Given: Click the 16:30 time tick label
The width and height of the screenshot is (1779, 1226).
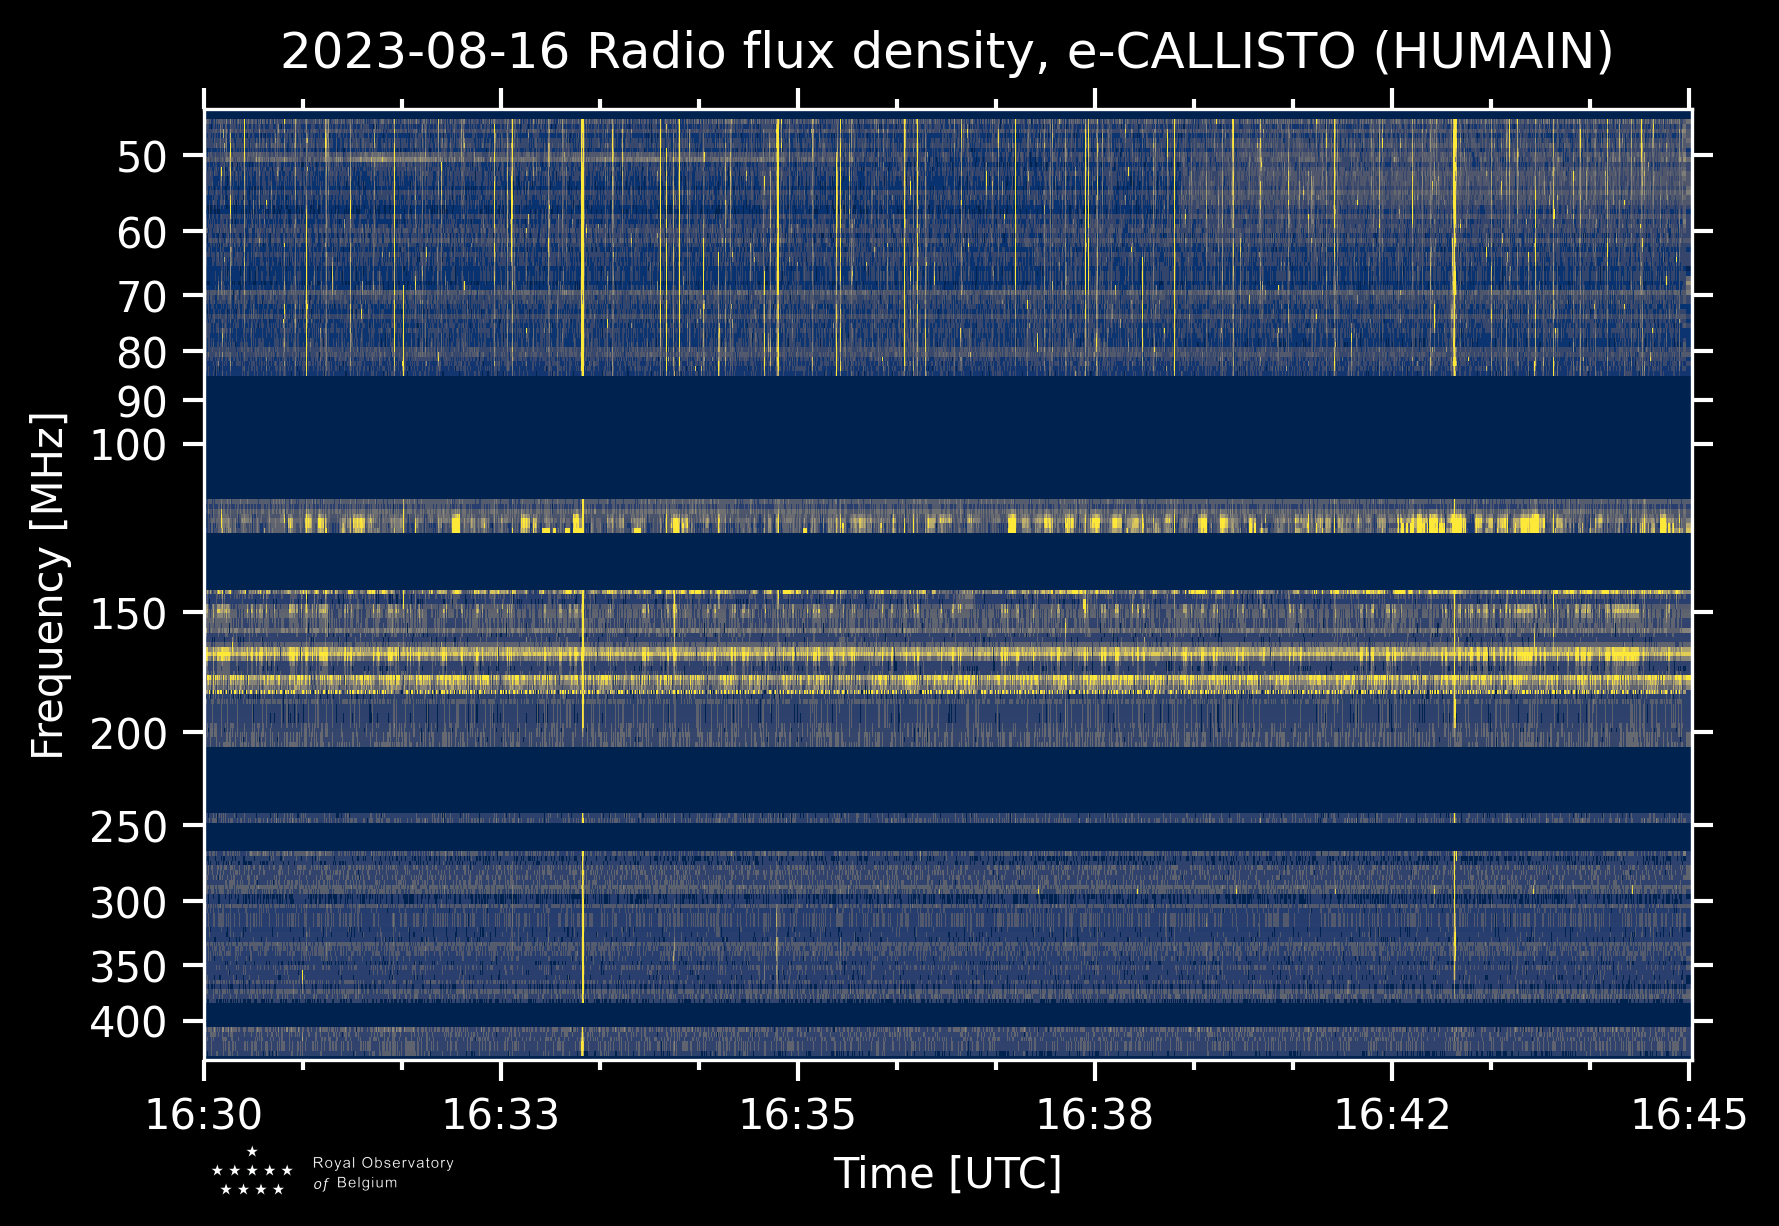Looking at the screenshot, I should [x=204, y=1114].
